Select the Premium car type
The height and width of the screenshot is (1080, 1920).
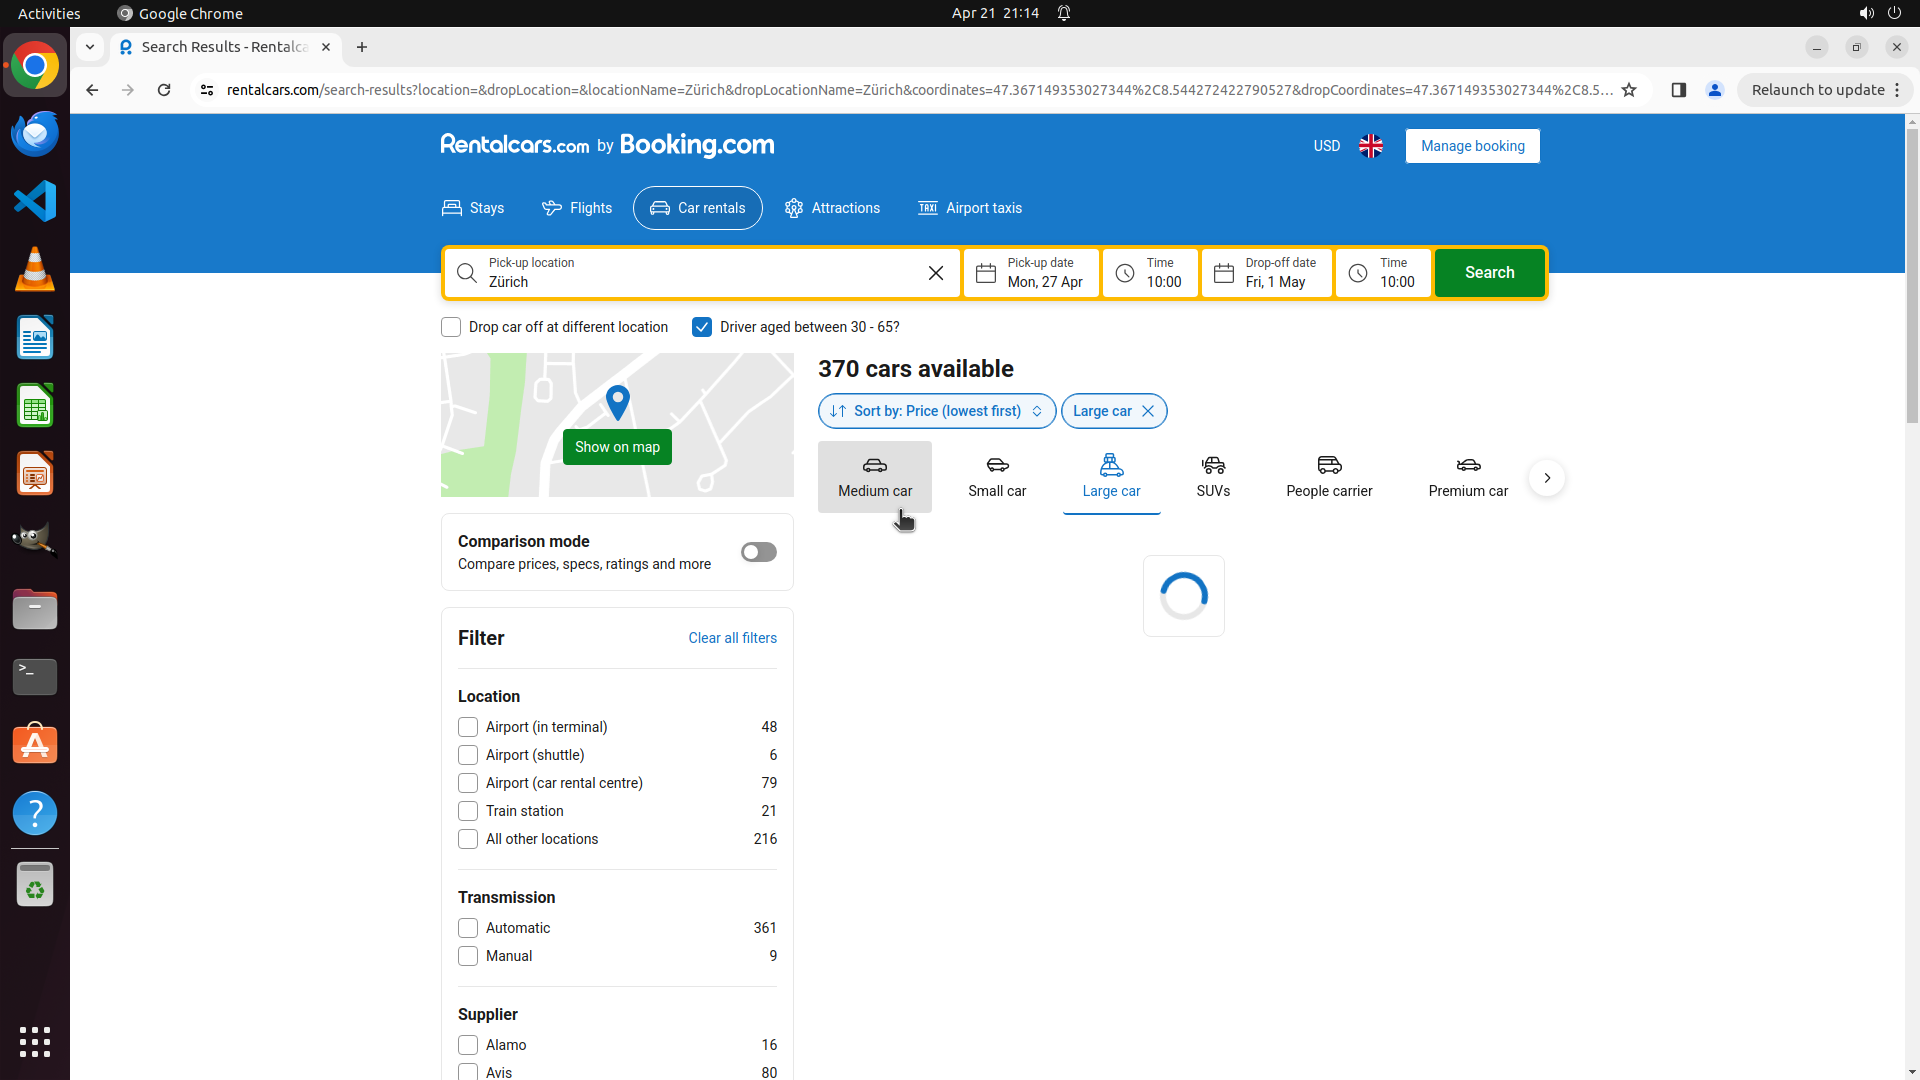(1467, 477)
